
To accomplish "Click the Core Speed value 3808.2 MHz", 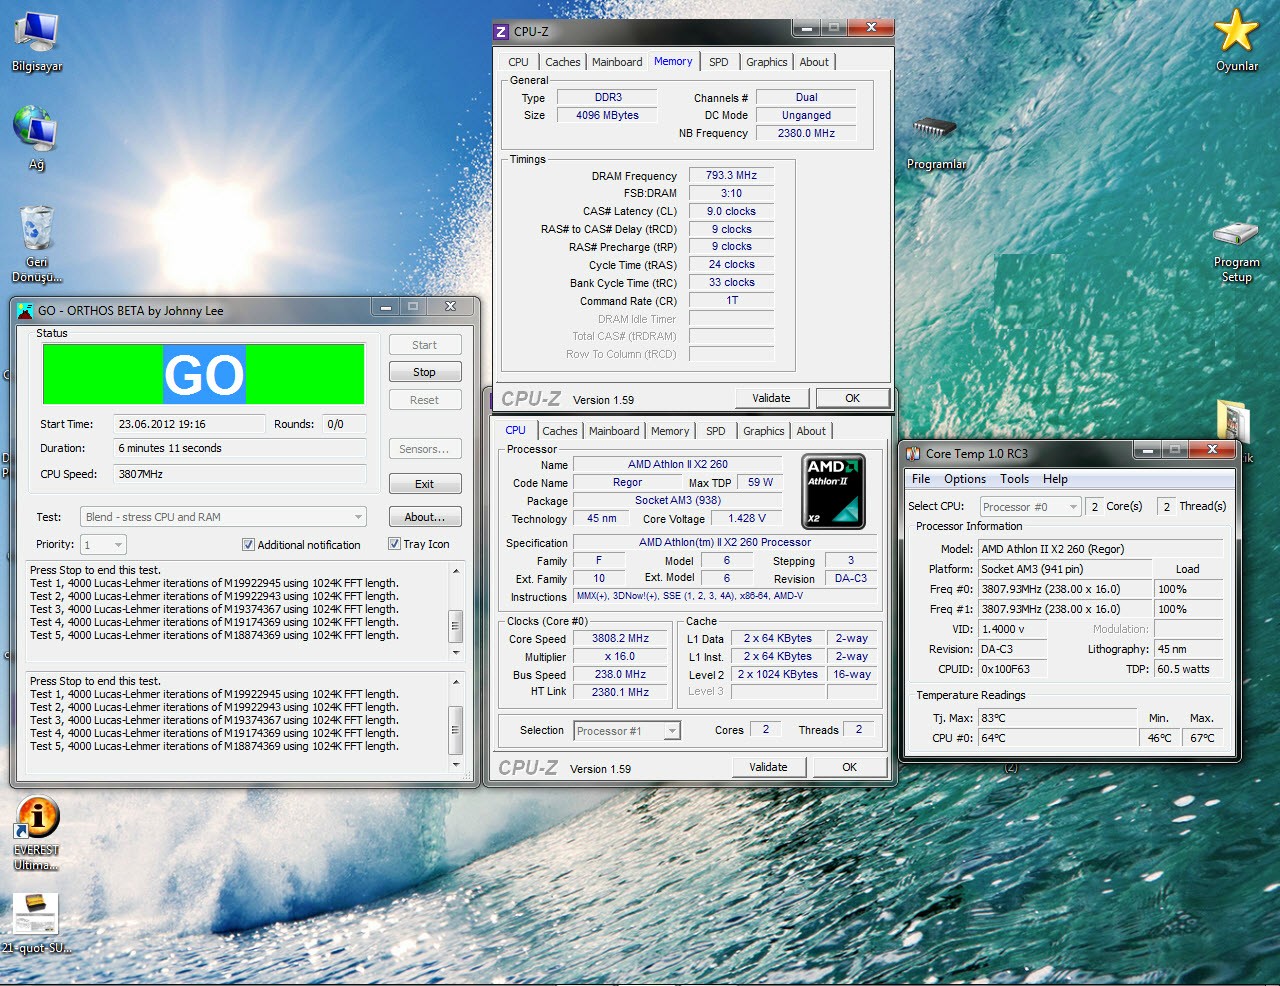I will point(620,638).
